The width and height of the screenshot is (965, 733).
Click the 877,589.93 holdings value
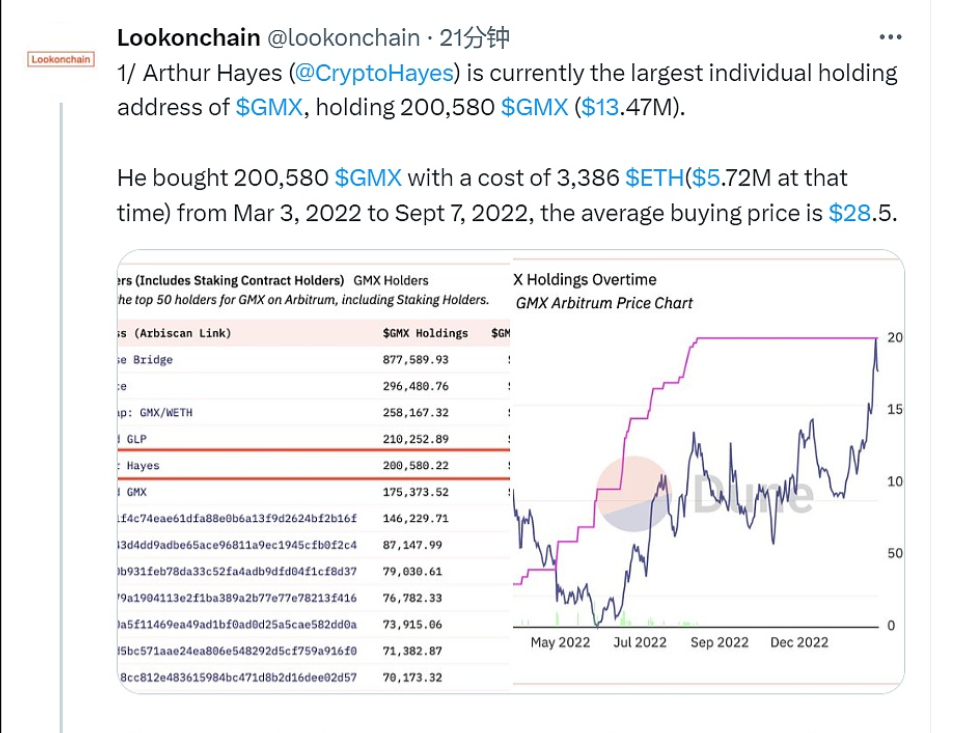pos(415,359)
